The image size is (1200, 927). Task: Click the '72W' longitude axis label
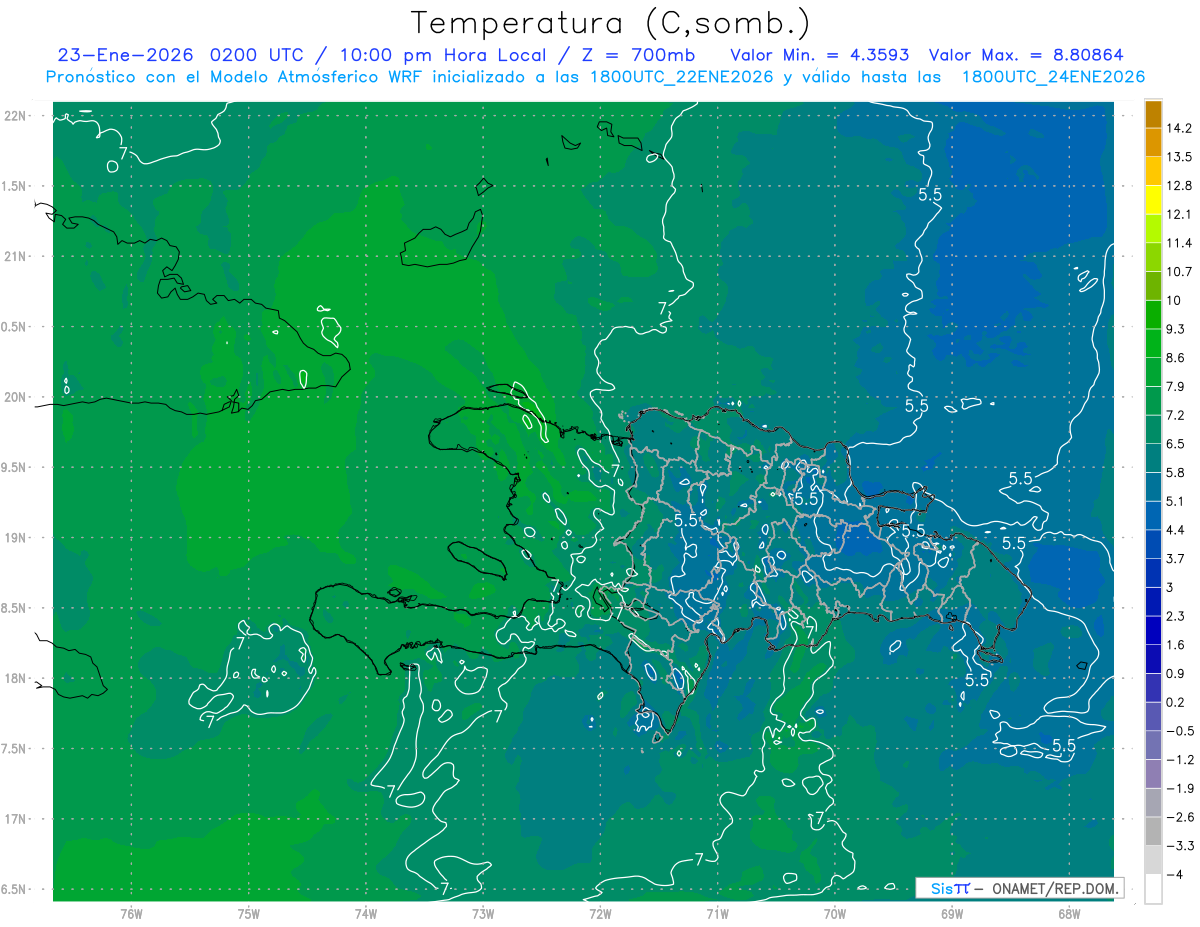point(600,913)
